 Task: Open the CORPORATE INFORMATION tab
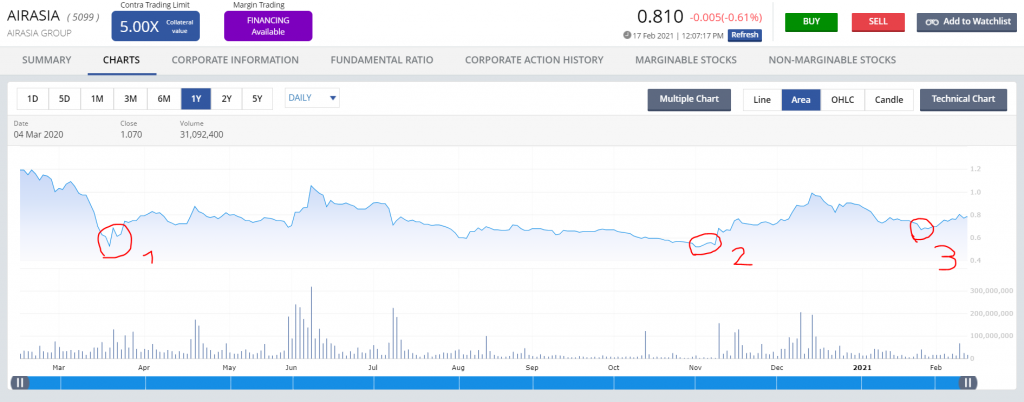[235, 60]
